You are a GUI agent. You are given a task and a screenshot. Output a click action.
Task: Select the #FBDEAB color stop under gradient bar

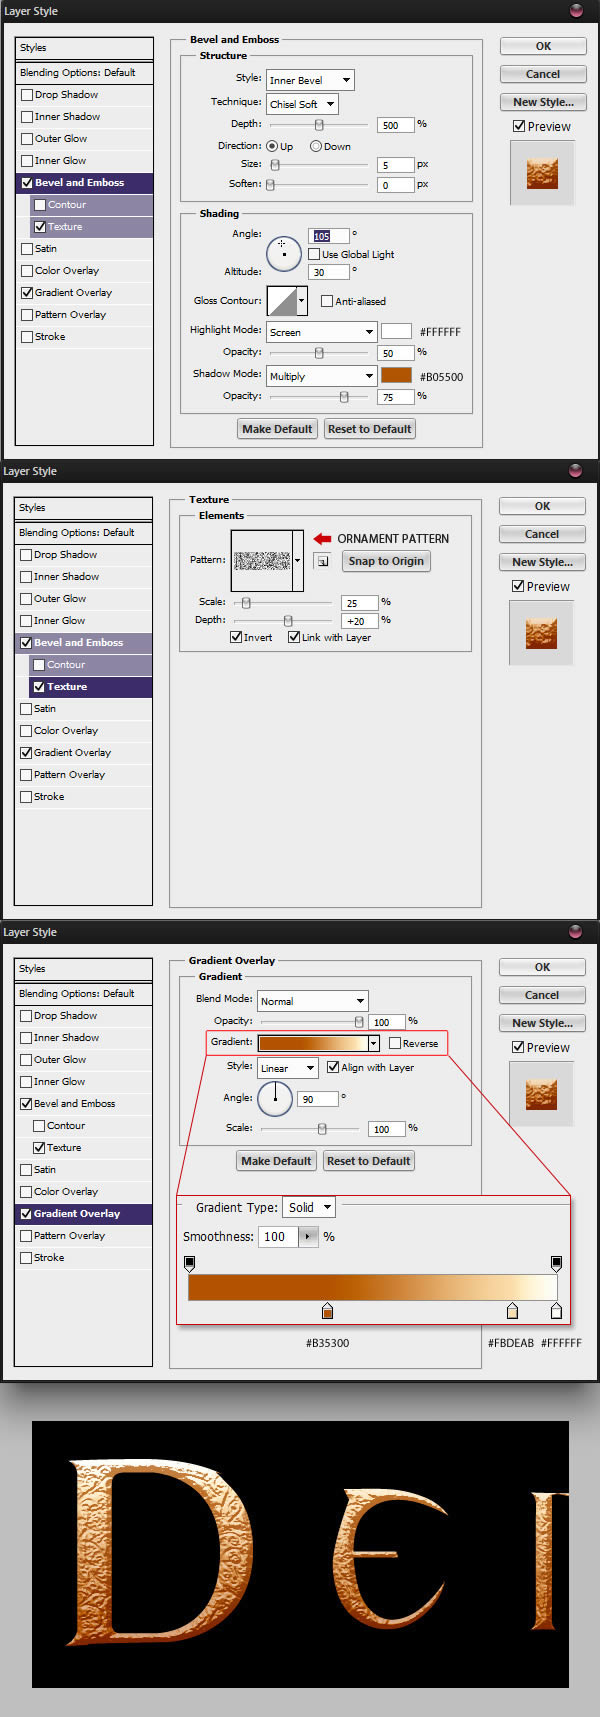pyautogui.click(x=513, y=1311)
